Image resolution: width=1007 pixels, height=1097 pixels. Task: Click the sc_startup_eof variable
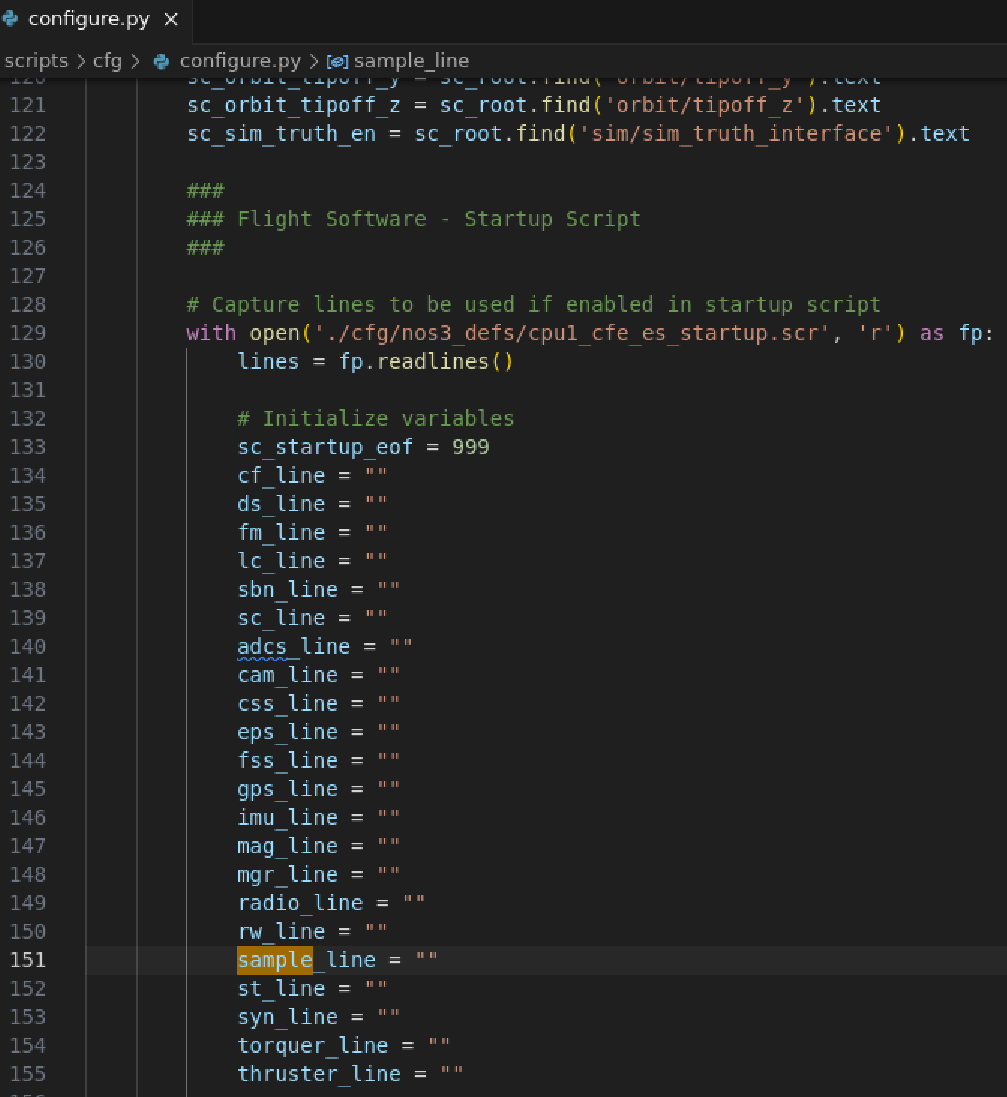(325, 447)
